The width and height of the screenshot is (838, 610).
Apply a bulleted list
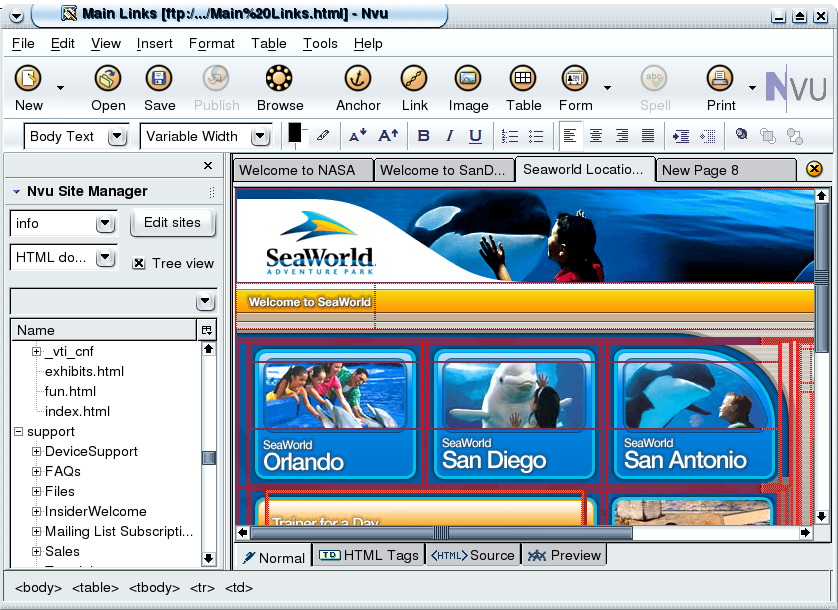coord(536,136)
